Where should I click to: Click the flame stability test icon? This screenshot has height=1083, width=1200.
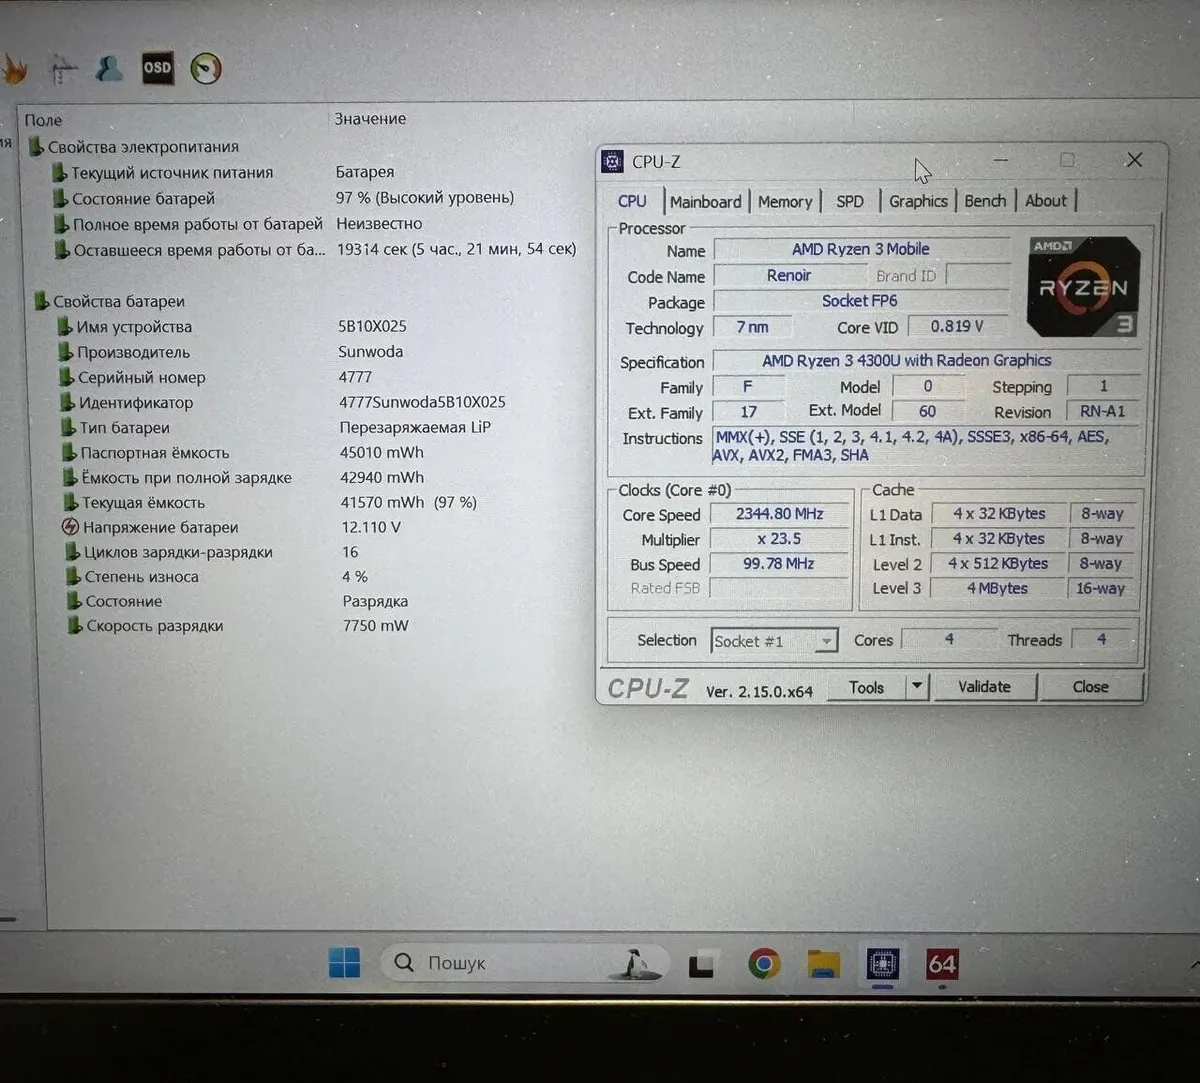[14, 69]
